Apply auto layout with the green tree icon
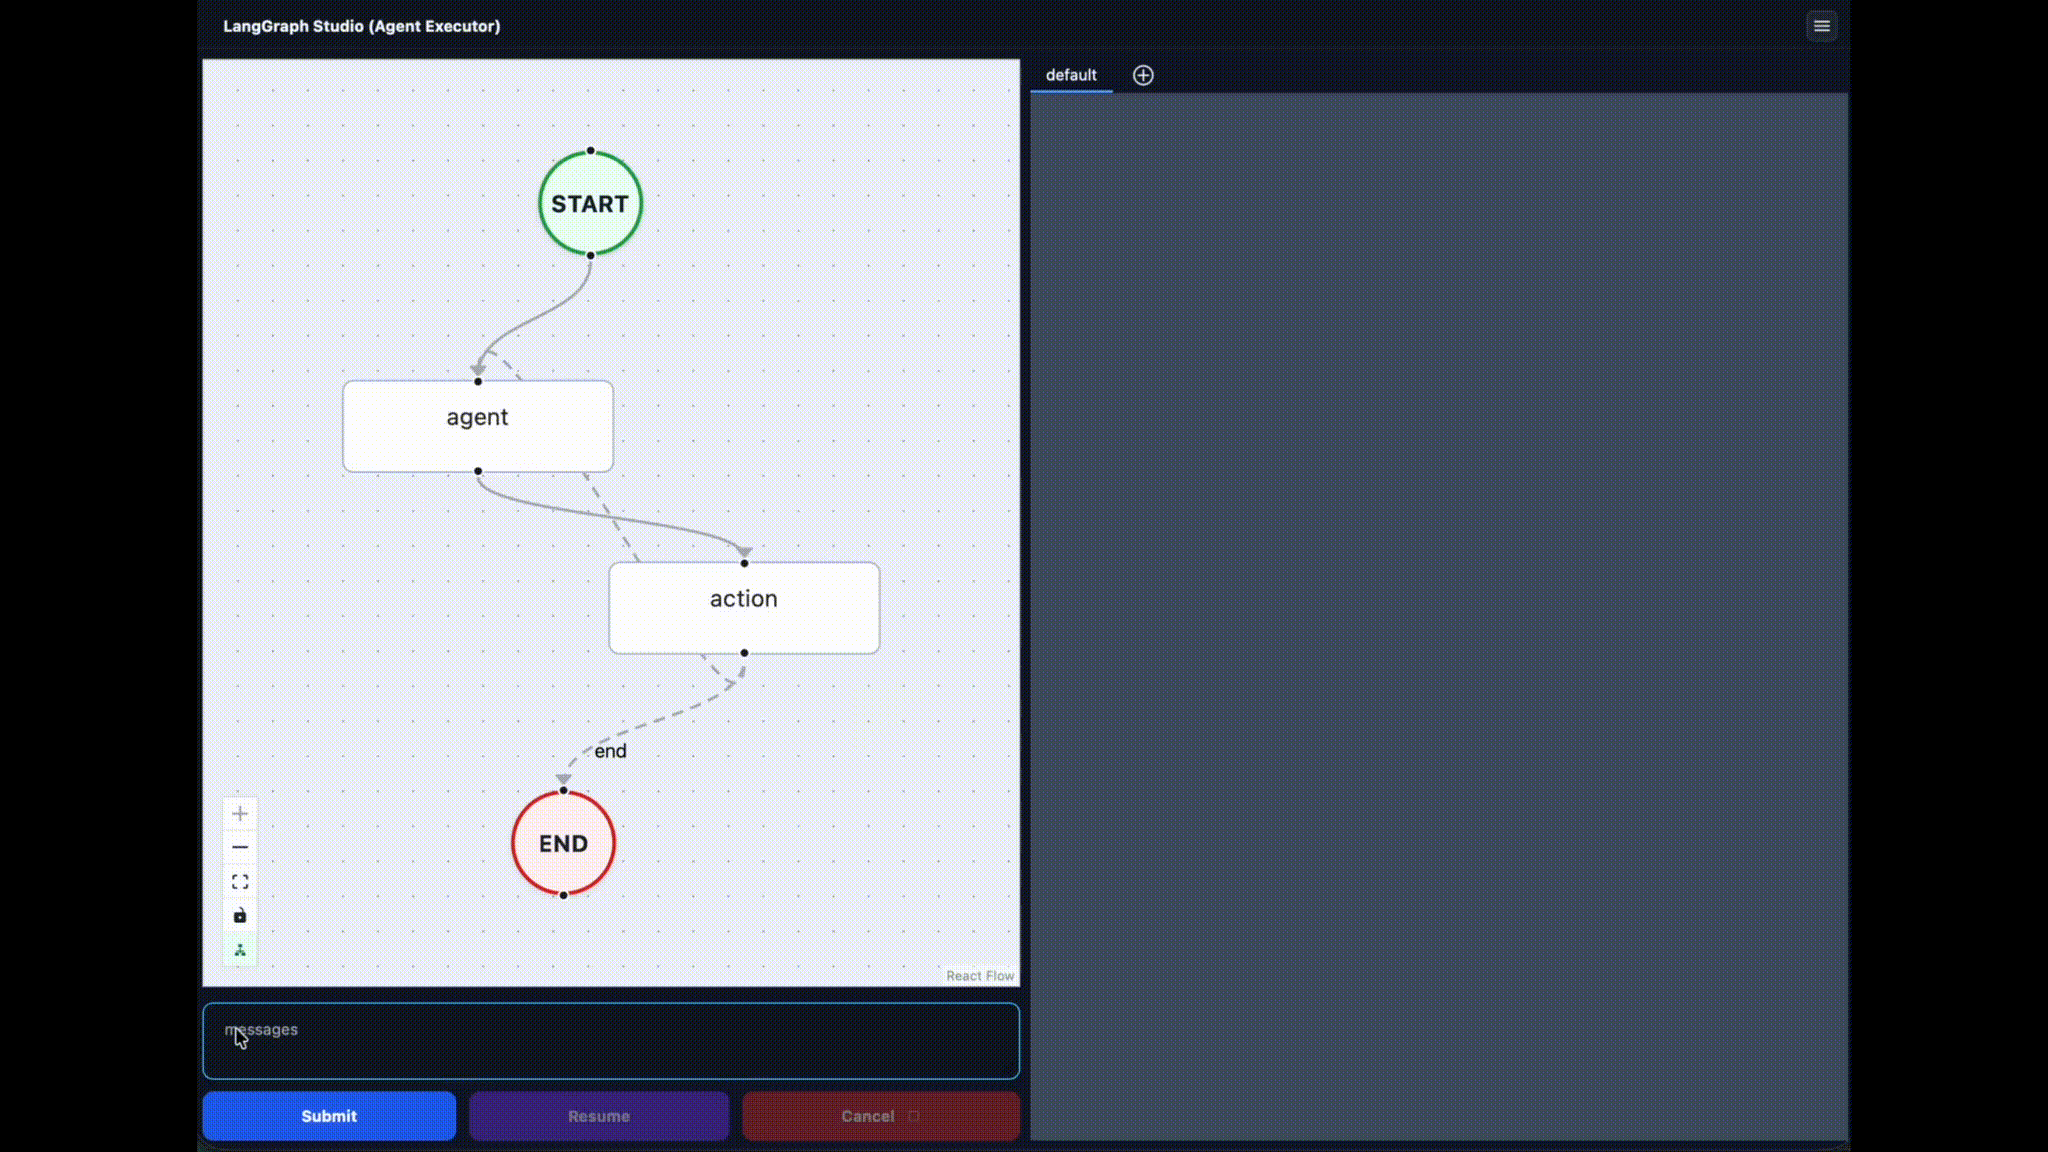The image size is (2048, 1152). 240,950
